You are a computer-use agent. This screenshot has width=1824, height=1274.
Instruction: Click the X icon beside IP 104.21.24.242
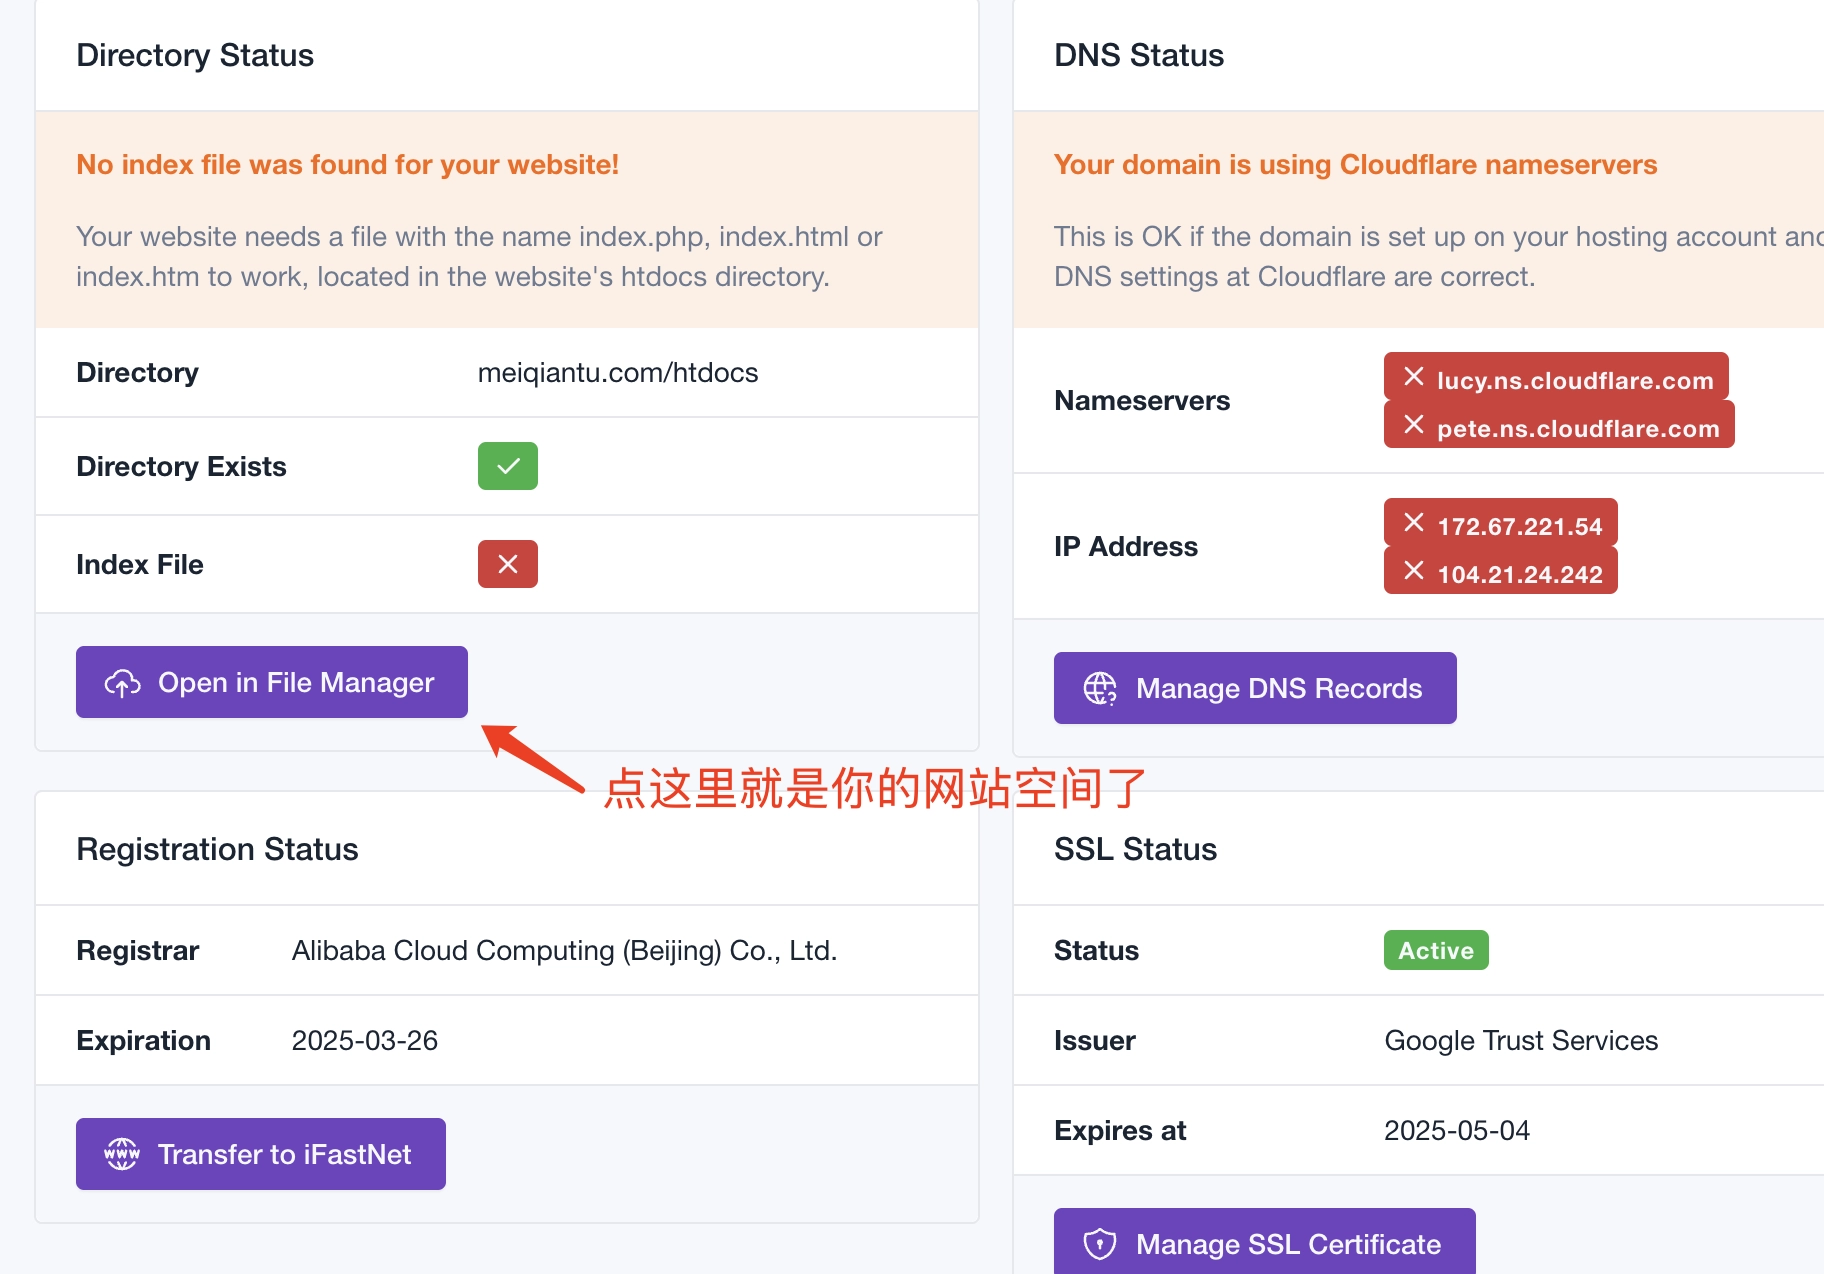click(1413, 571)
